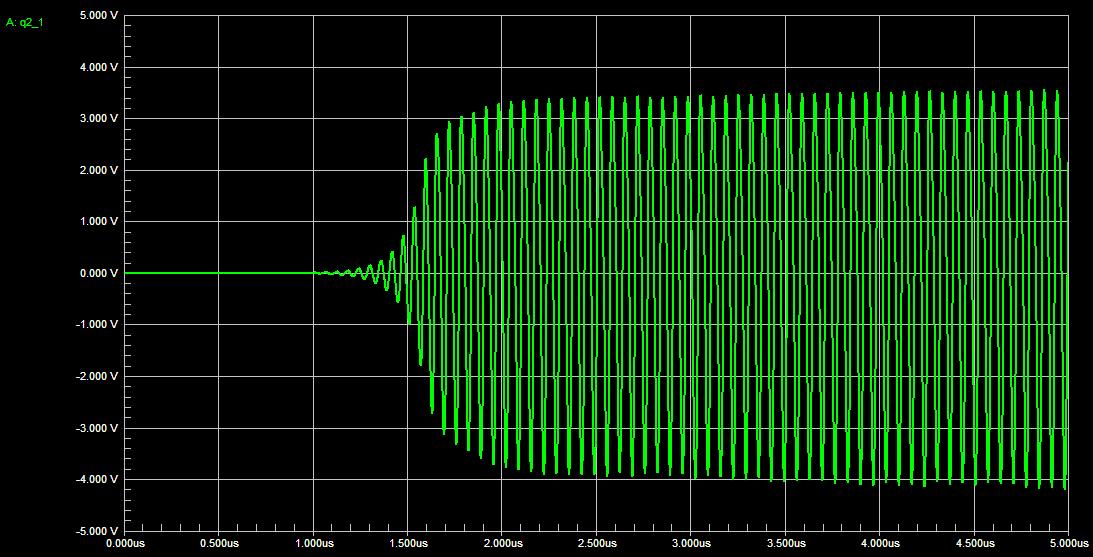Click the 0.000us time axis label
1093x557 pixels.
pyautogui.click(x=125, y=544)
